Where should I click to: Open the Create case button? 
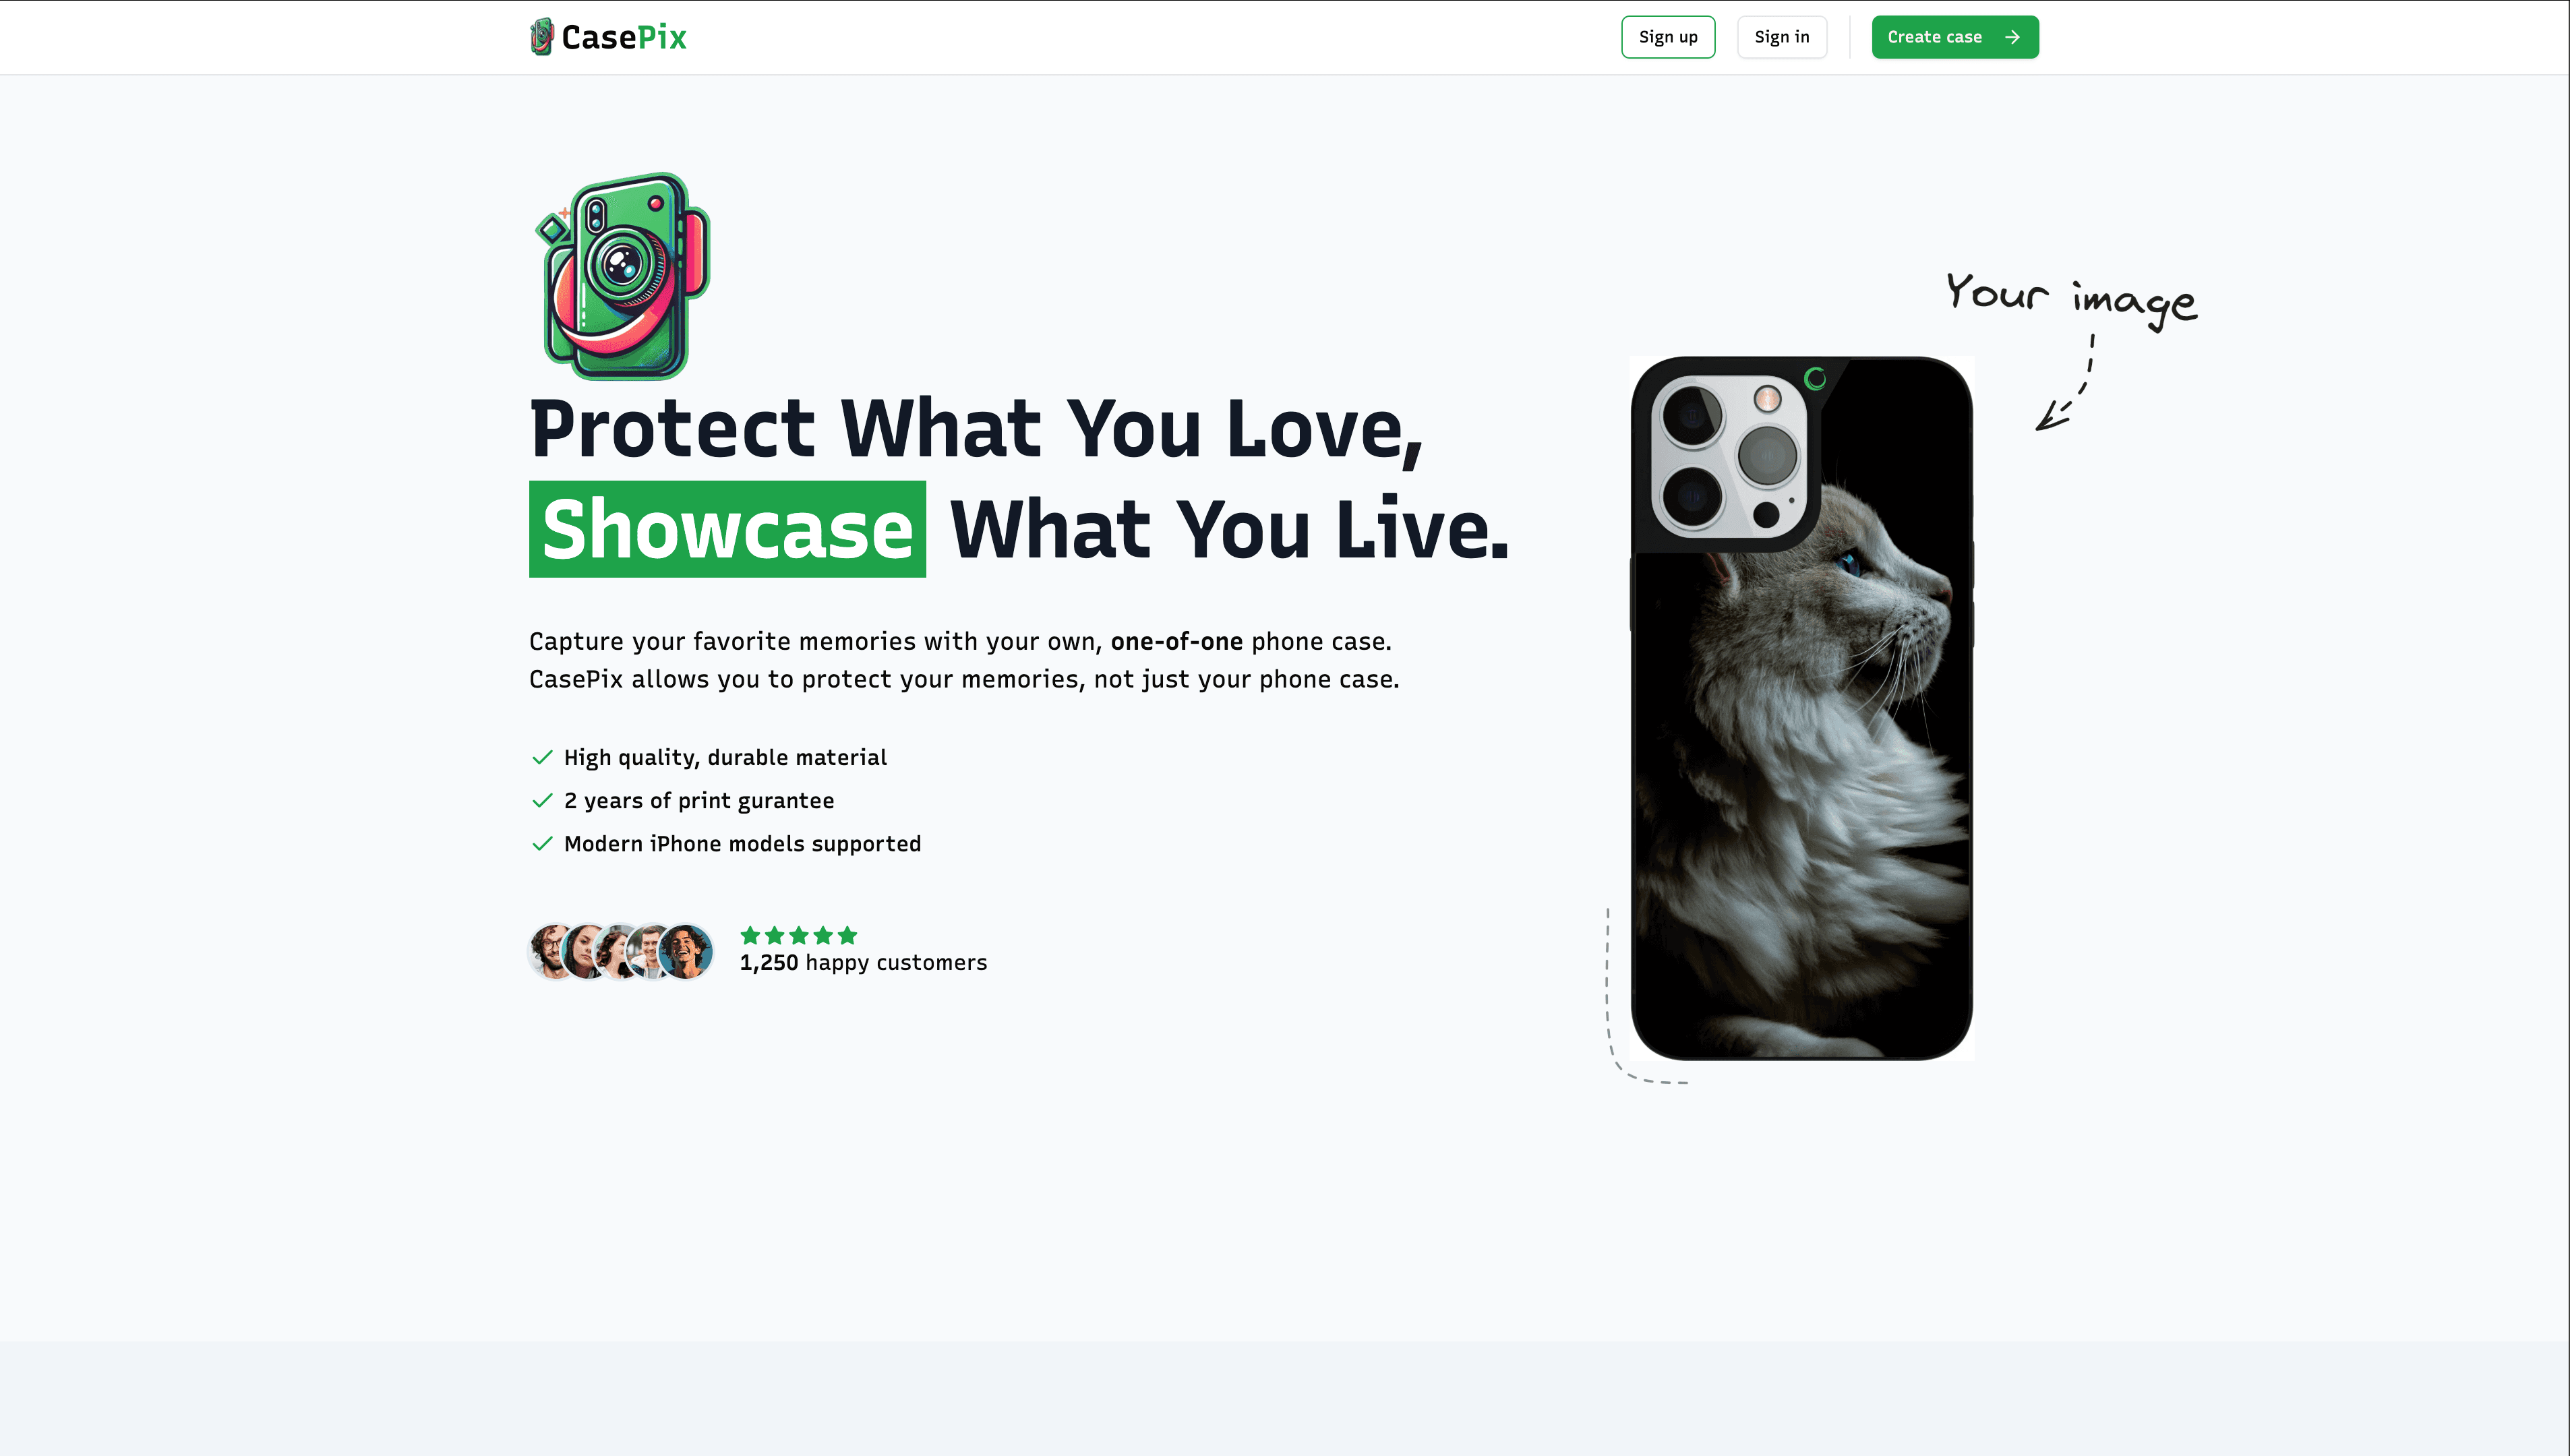click(1954, 37)
